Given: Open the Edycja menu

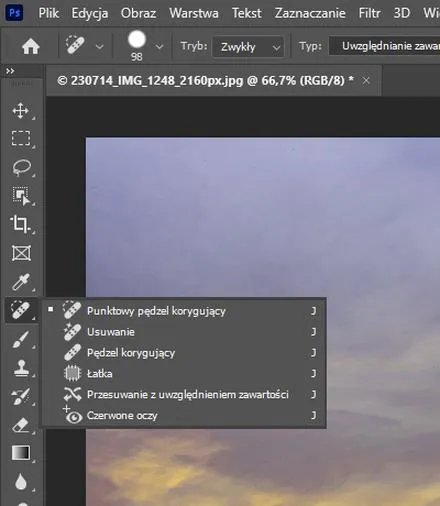Looking at the screenshot, I should pyautogui.click(x=90, y=14).
